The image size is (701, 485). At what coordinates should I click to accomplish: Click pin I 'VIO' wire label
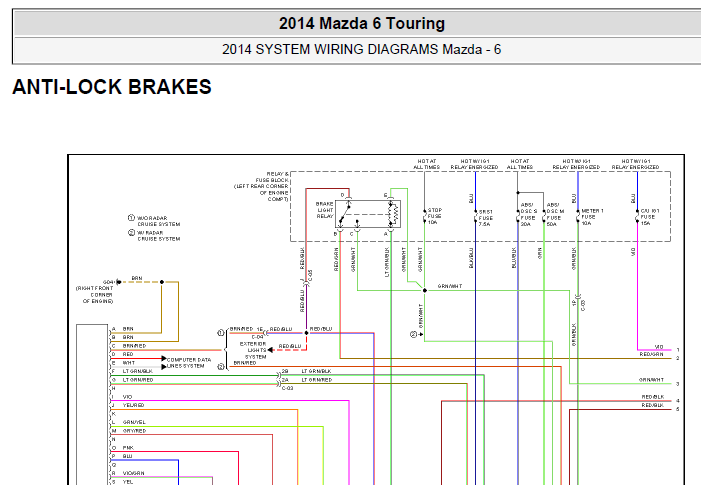[x=127, y=397]
